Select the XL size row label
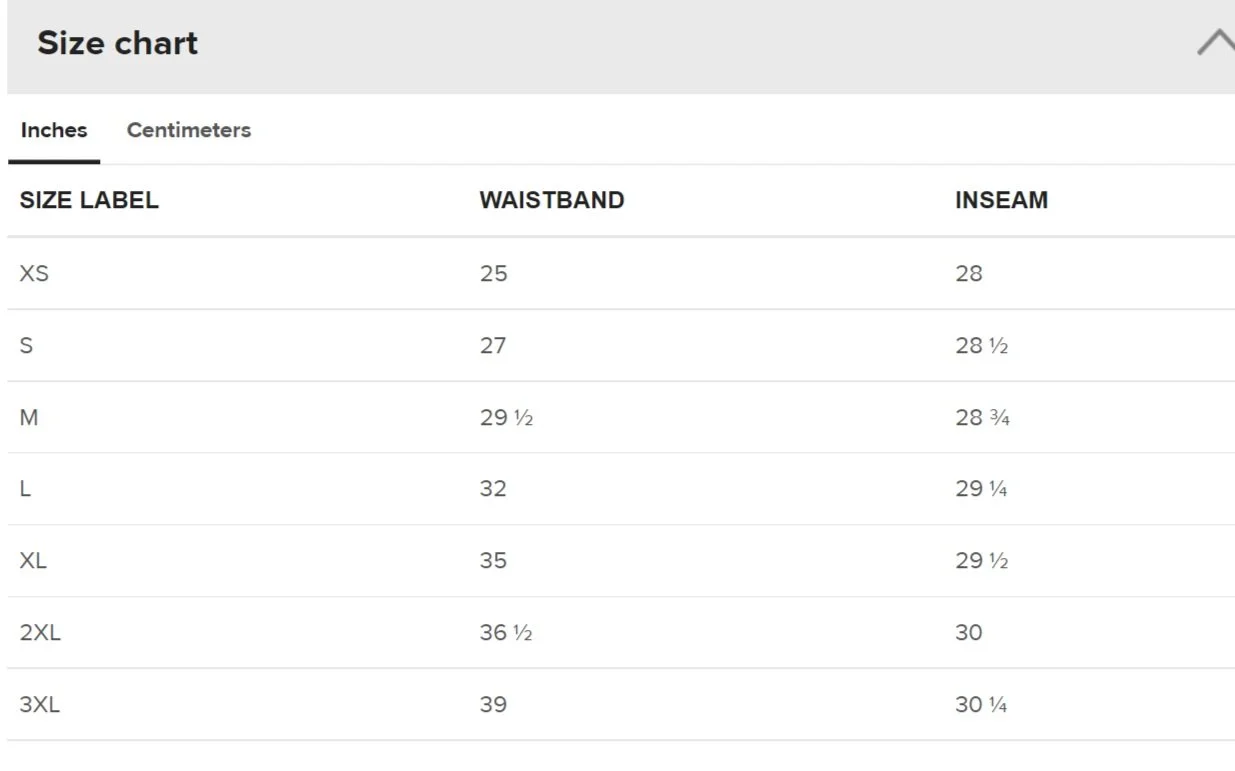 click(33, 561)
